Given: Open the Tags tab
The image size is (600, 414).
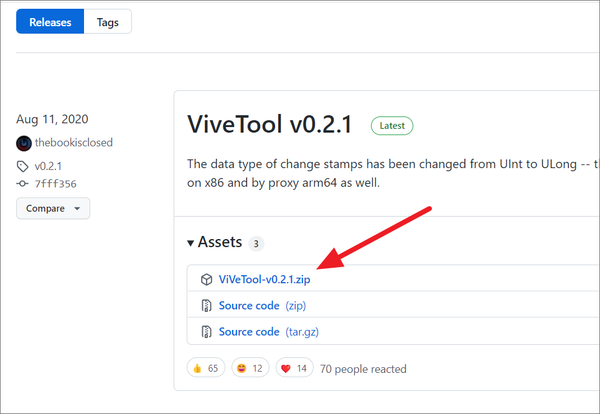Looking at the screenshot, I should point(106,21).
